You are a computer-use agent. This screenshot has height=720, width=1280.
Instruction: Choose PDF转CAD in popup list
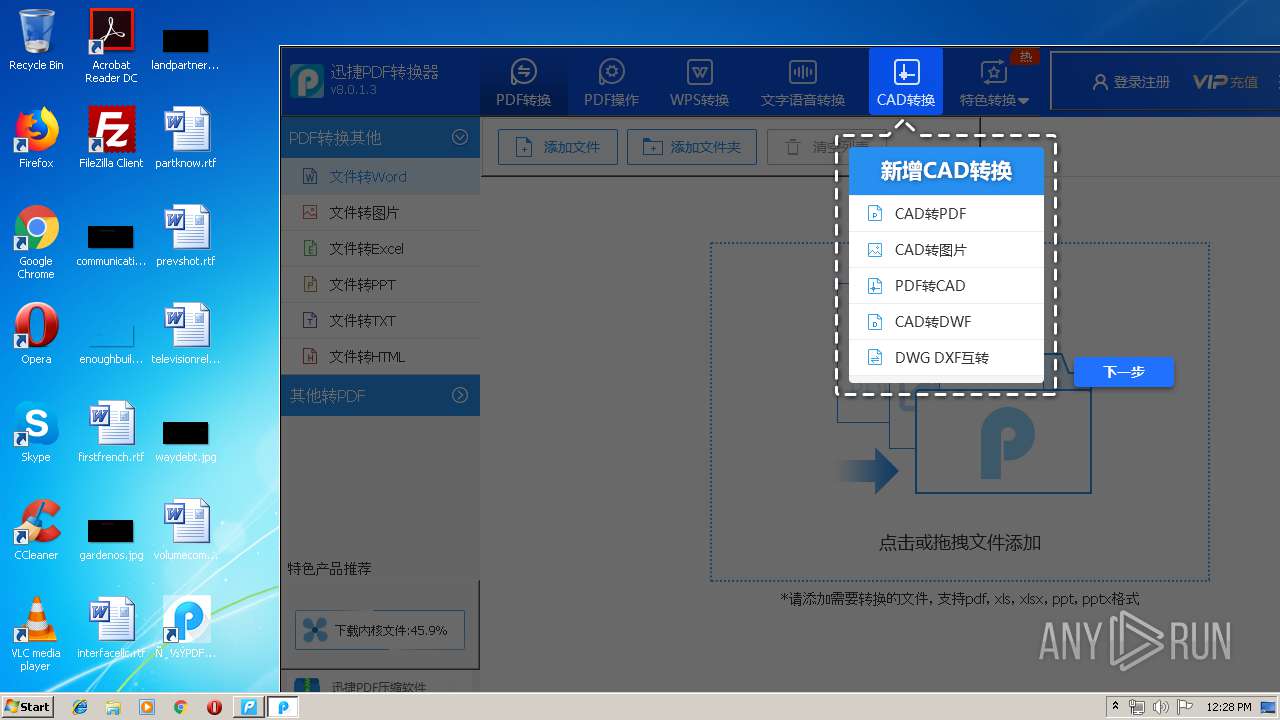click(946, 285)
